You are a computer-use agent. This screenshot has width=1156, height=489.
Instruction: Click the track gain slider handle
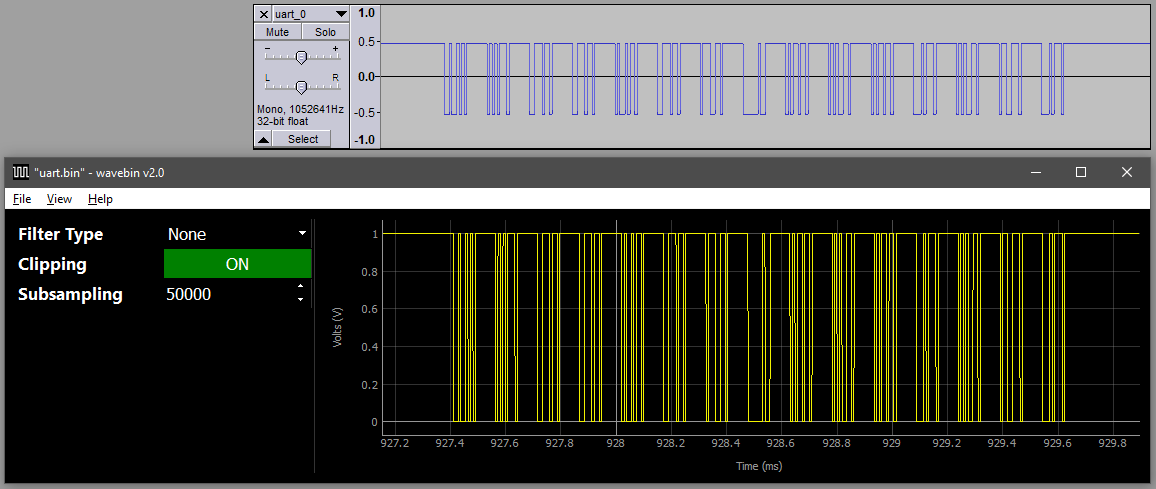(301, 57)
